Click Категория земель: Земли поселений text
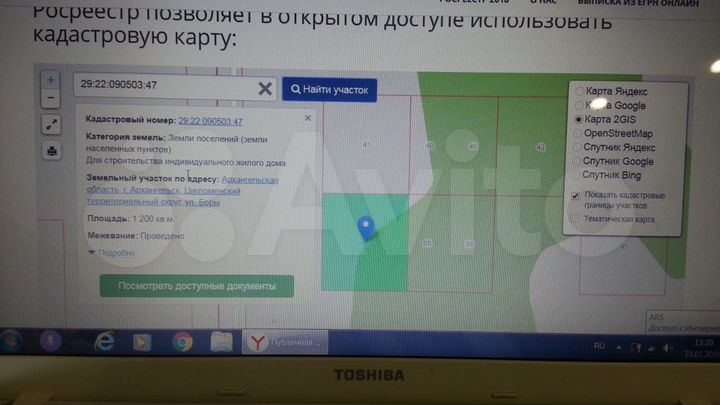The width and height of the screenshot is (720, 405). (176, 144)
